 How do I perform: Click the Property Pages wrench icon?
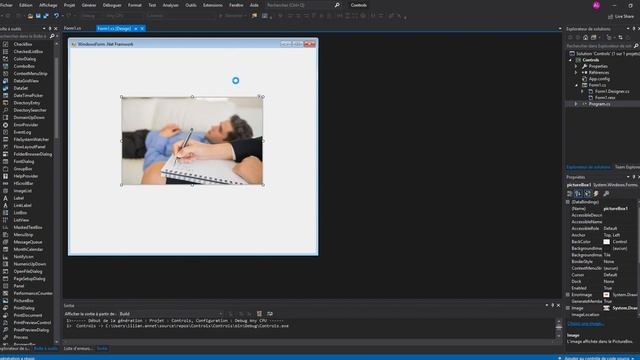click(606, 194)
